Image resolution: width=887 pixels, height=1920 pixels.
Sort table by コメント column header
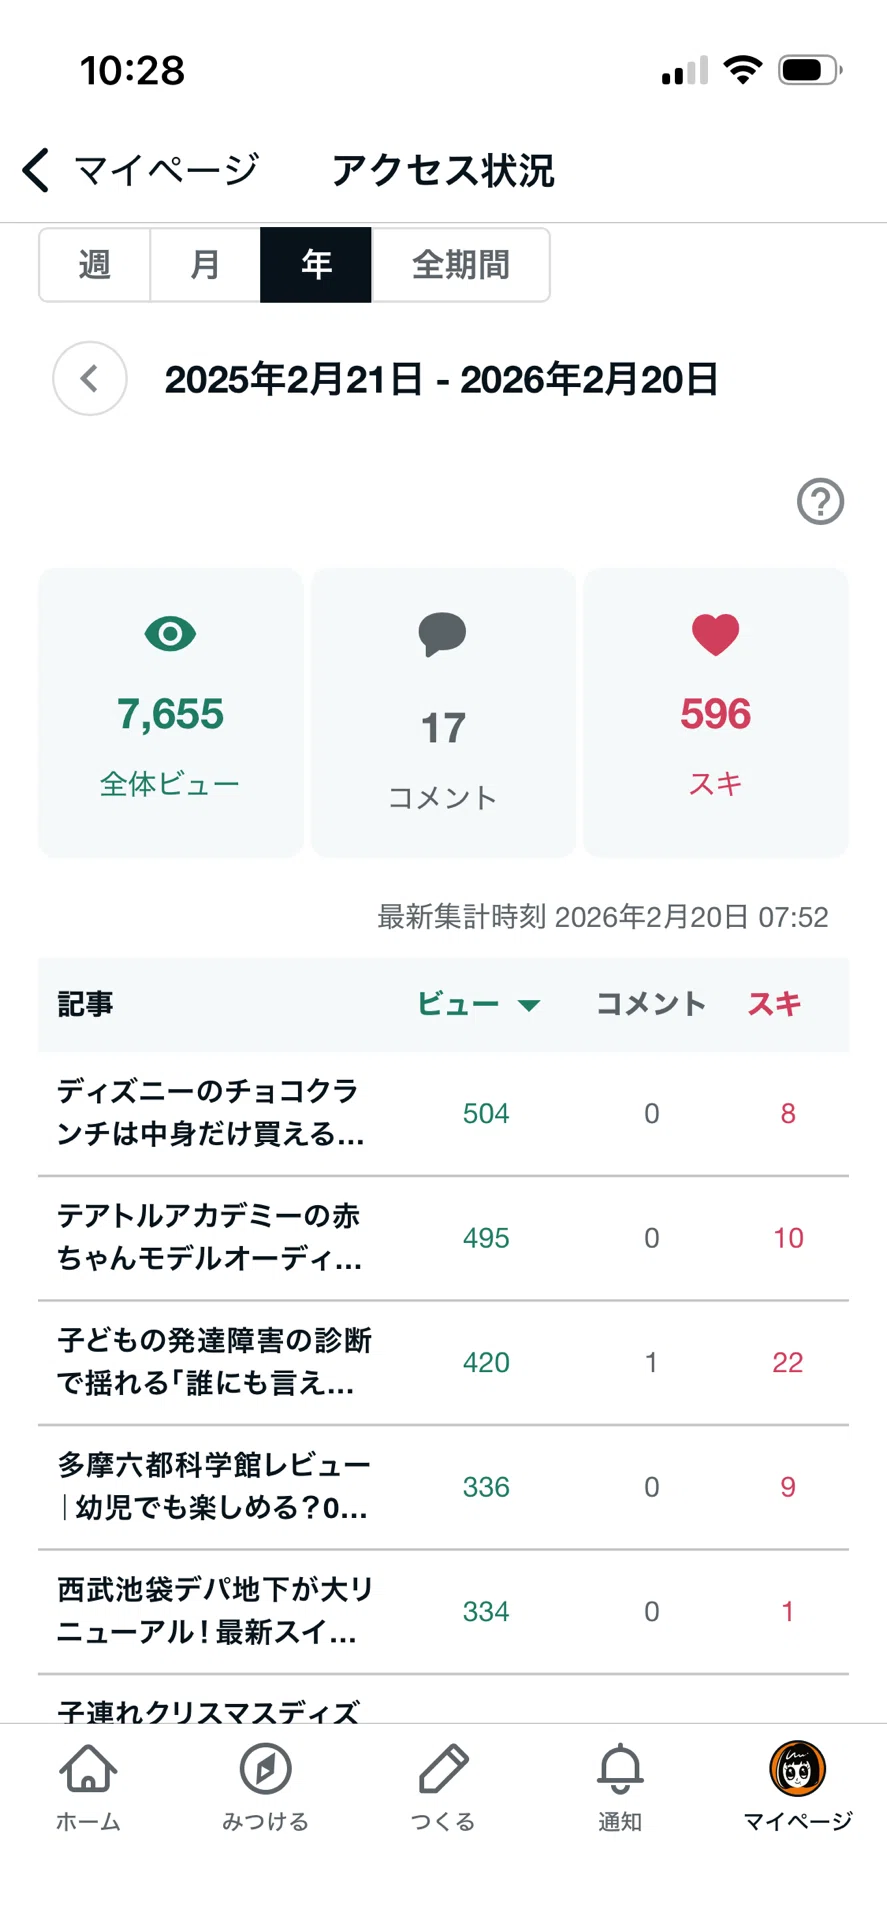click(x=651, y=1004)
